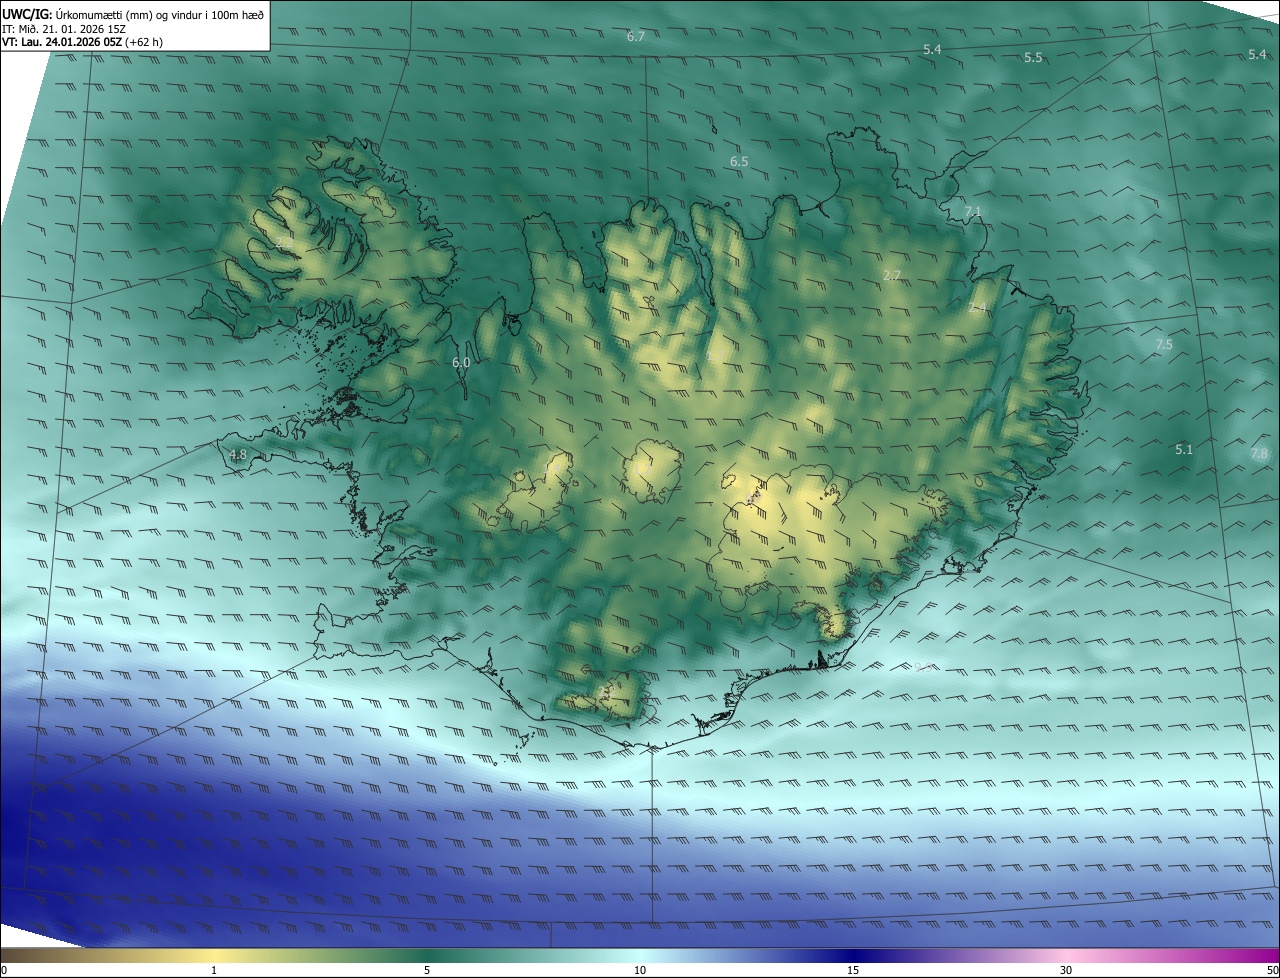The height and width of the screenshot is (978, 1280).
Task: Click the map value '5.5'
Action: [x=1033, y=58]
